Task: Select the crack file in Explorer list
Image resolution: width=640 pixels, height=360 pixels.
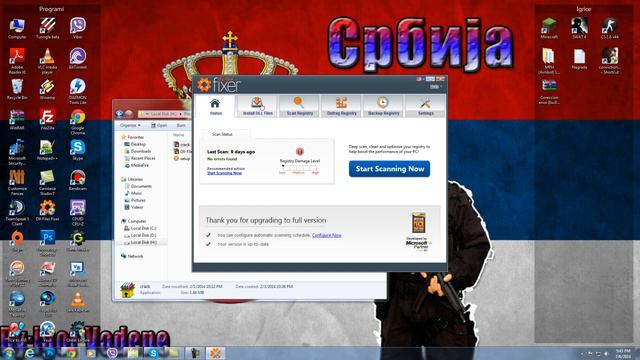Action: (x=182, y=144)
